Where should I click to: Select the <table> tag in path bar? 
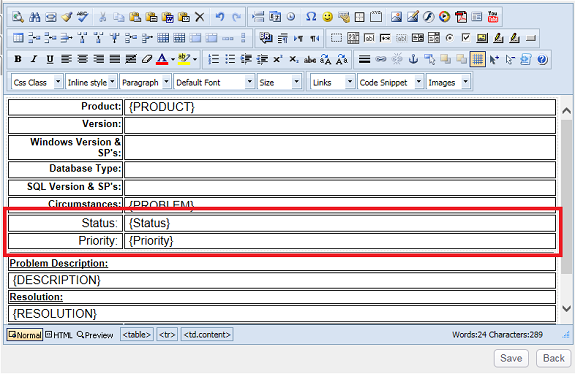[137, 335]
